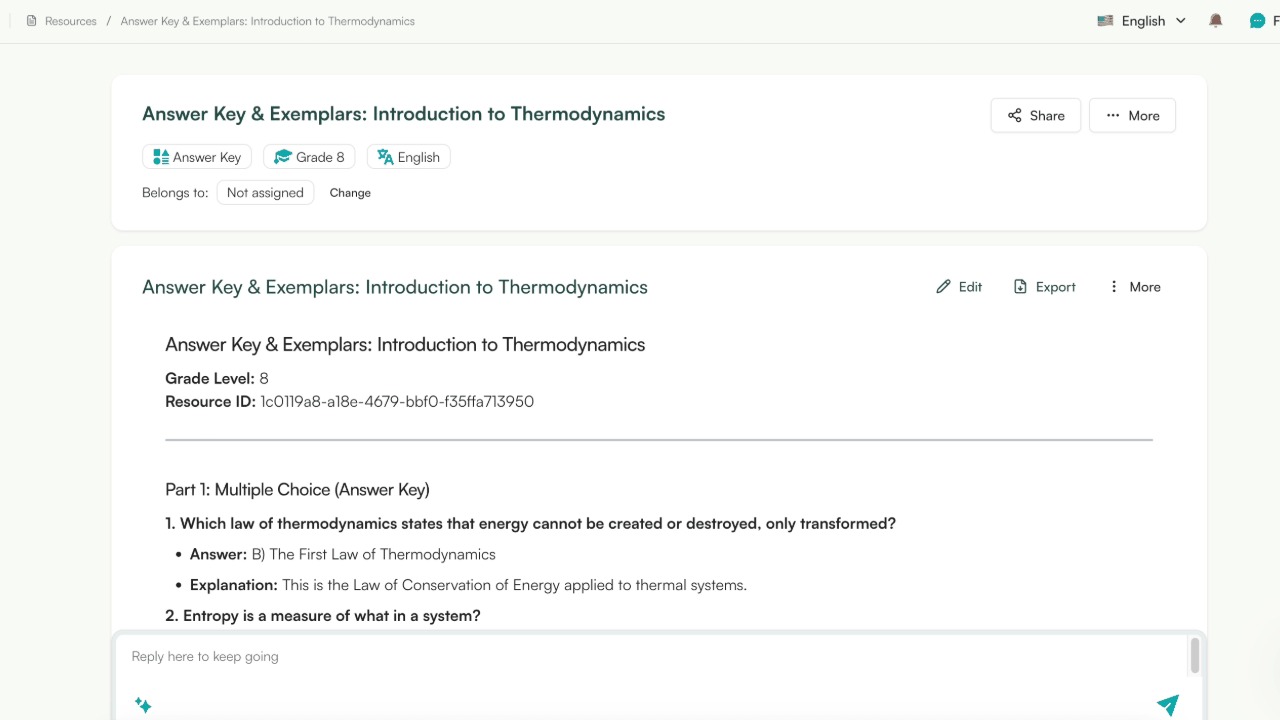Image resolution: width=1280 pixels, height=720 pixels.
Task: Click the teal chat bubble icon
Action: (x=1258, y=20)
